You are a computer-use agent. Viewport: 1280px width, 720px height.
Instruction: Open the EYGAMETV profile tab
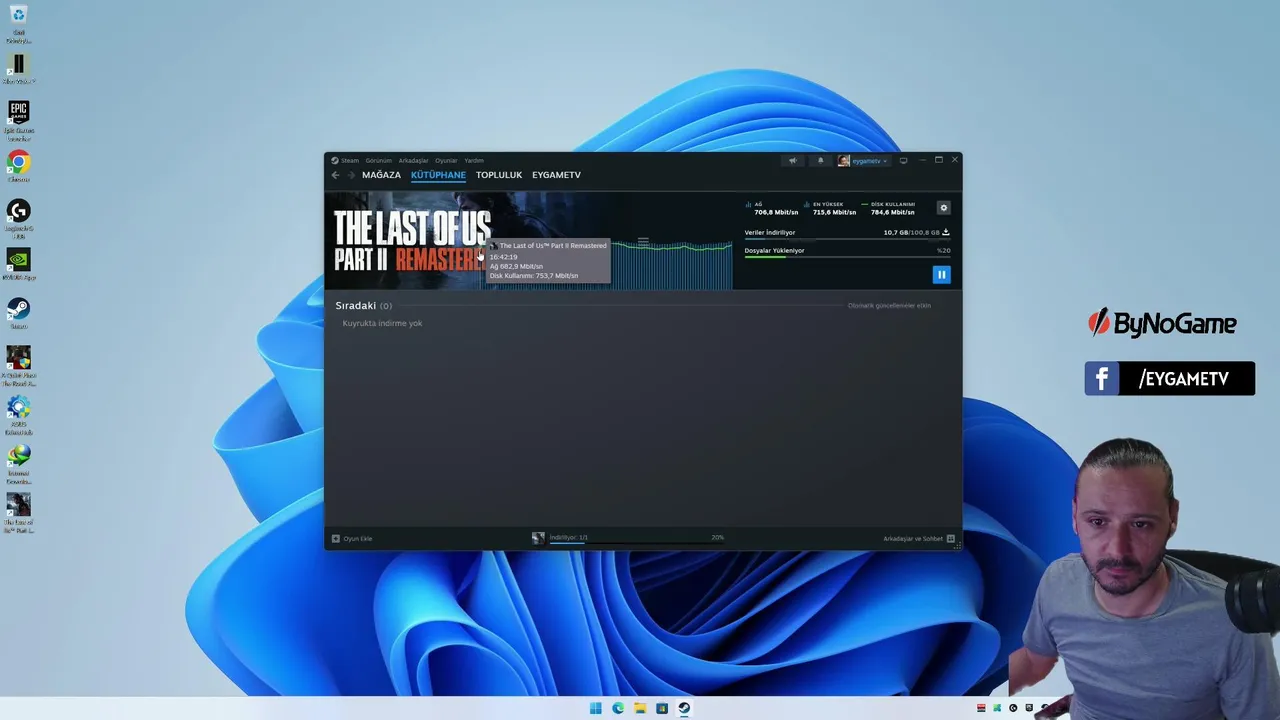pyautogui.click(x=556, y=175)
